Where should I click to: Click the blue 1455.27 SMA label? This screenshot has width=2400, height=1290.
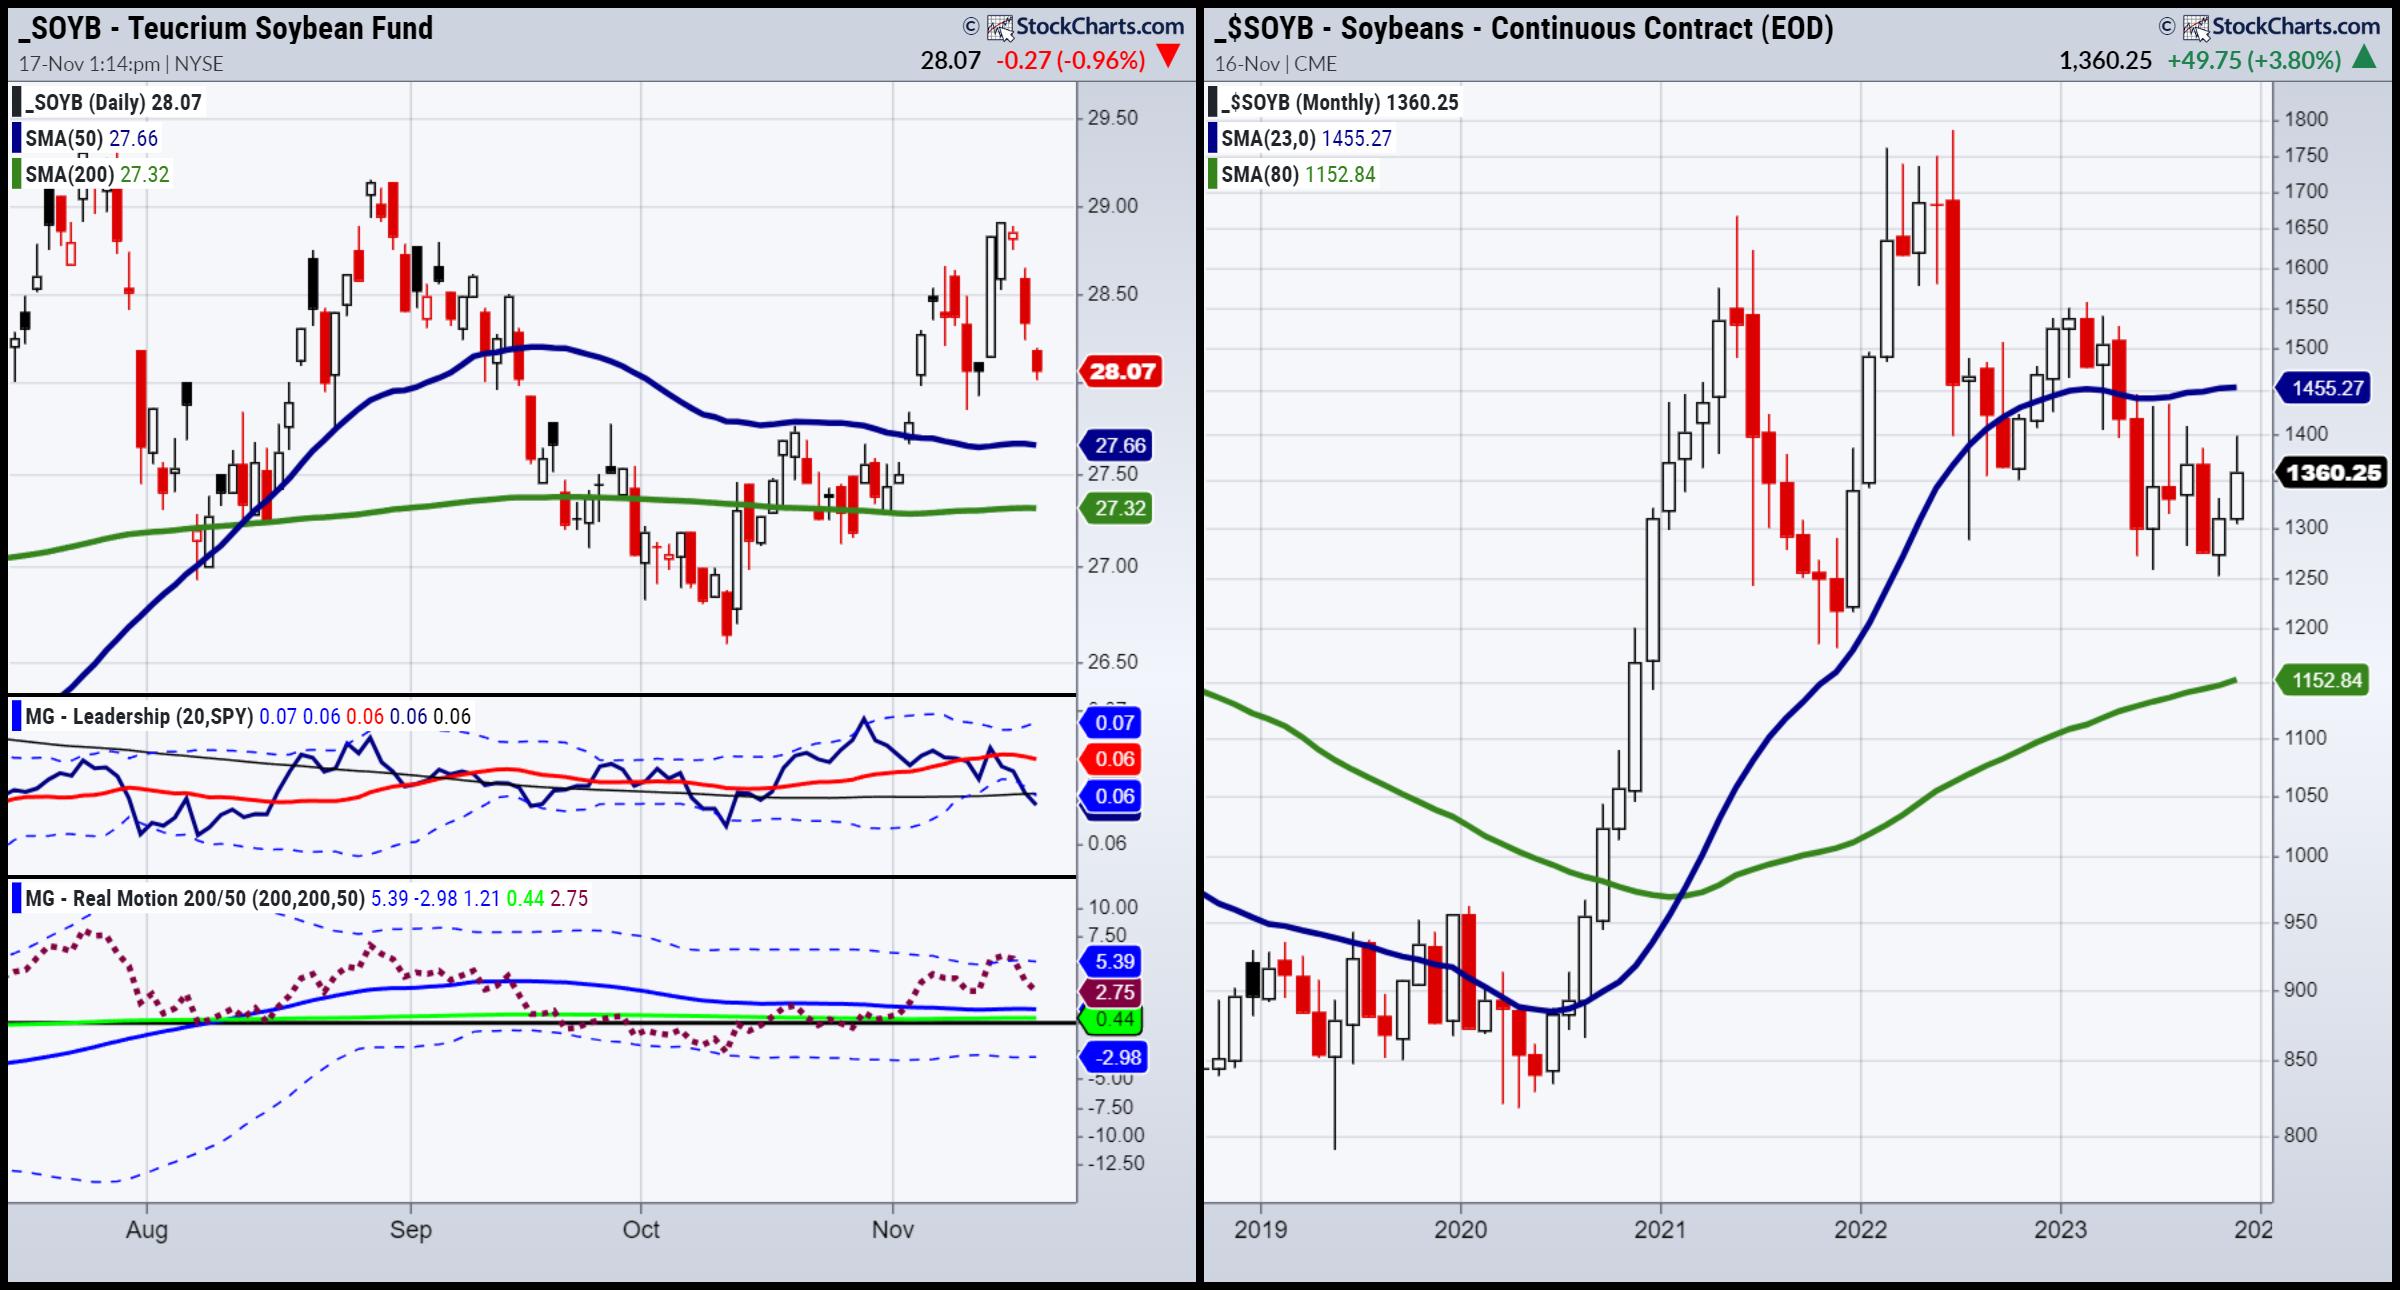2328,388
